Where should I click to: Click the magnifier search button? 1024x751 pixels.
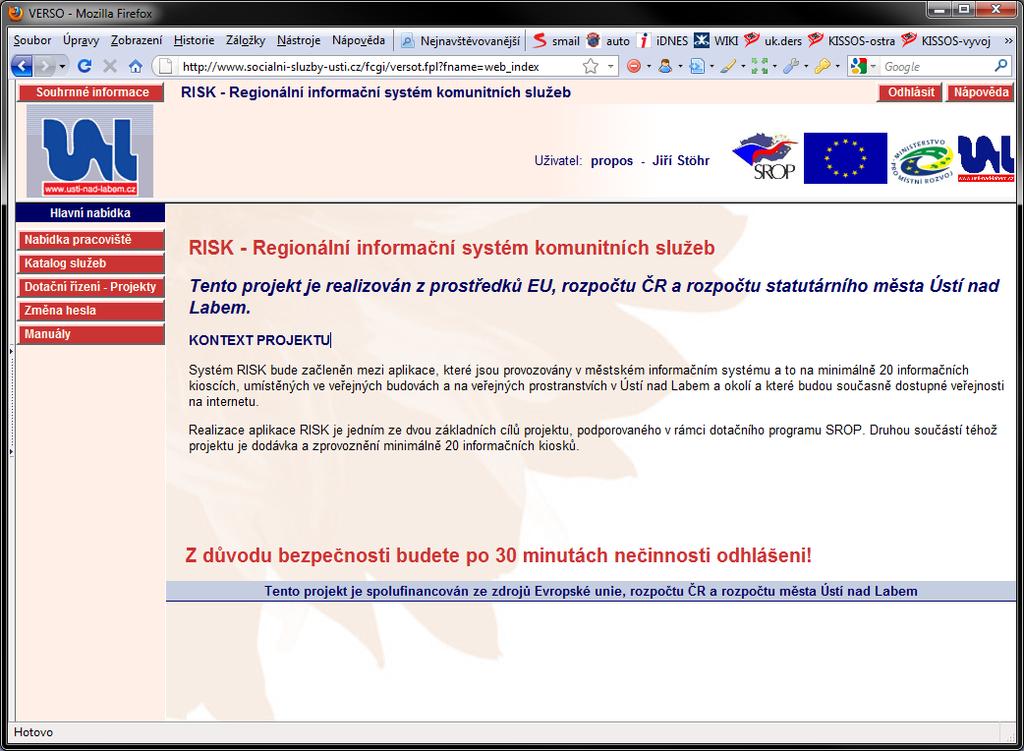click(1001, 66)
